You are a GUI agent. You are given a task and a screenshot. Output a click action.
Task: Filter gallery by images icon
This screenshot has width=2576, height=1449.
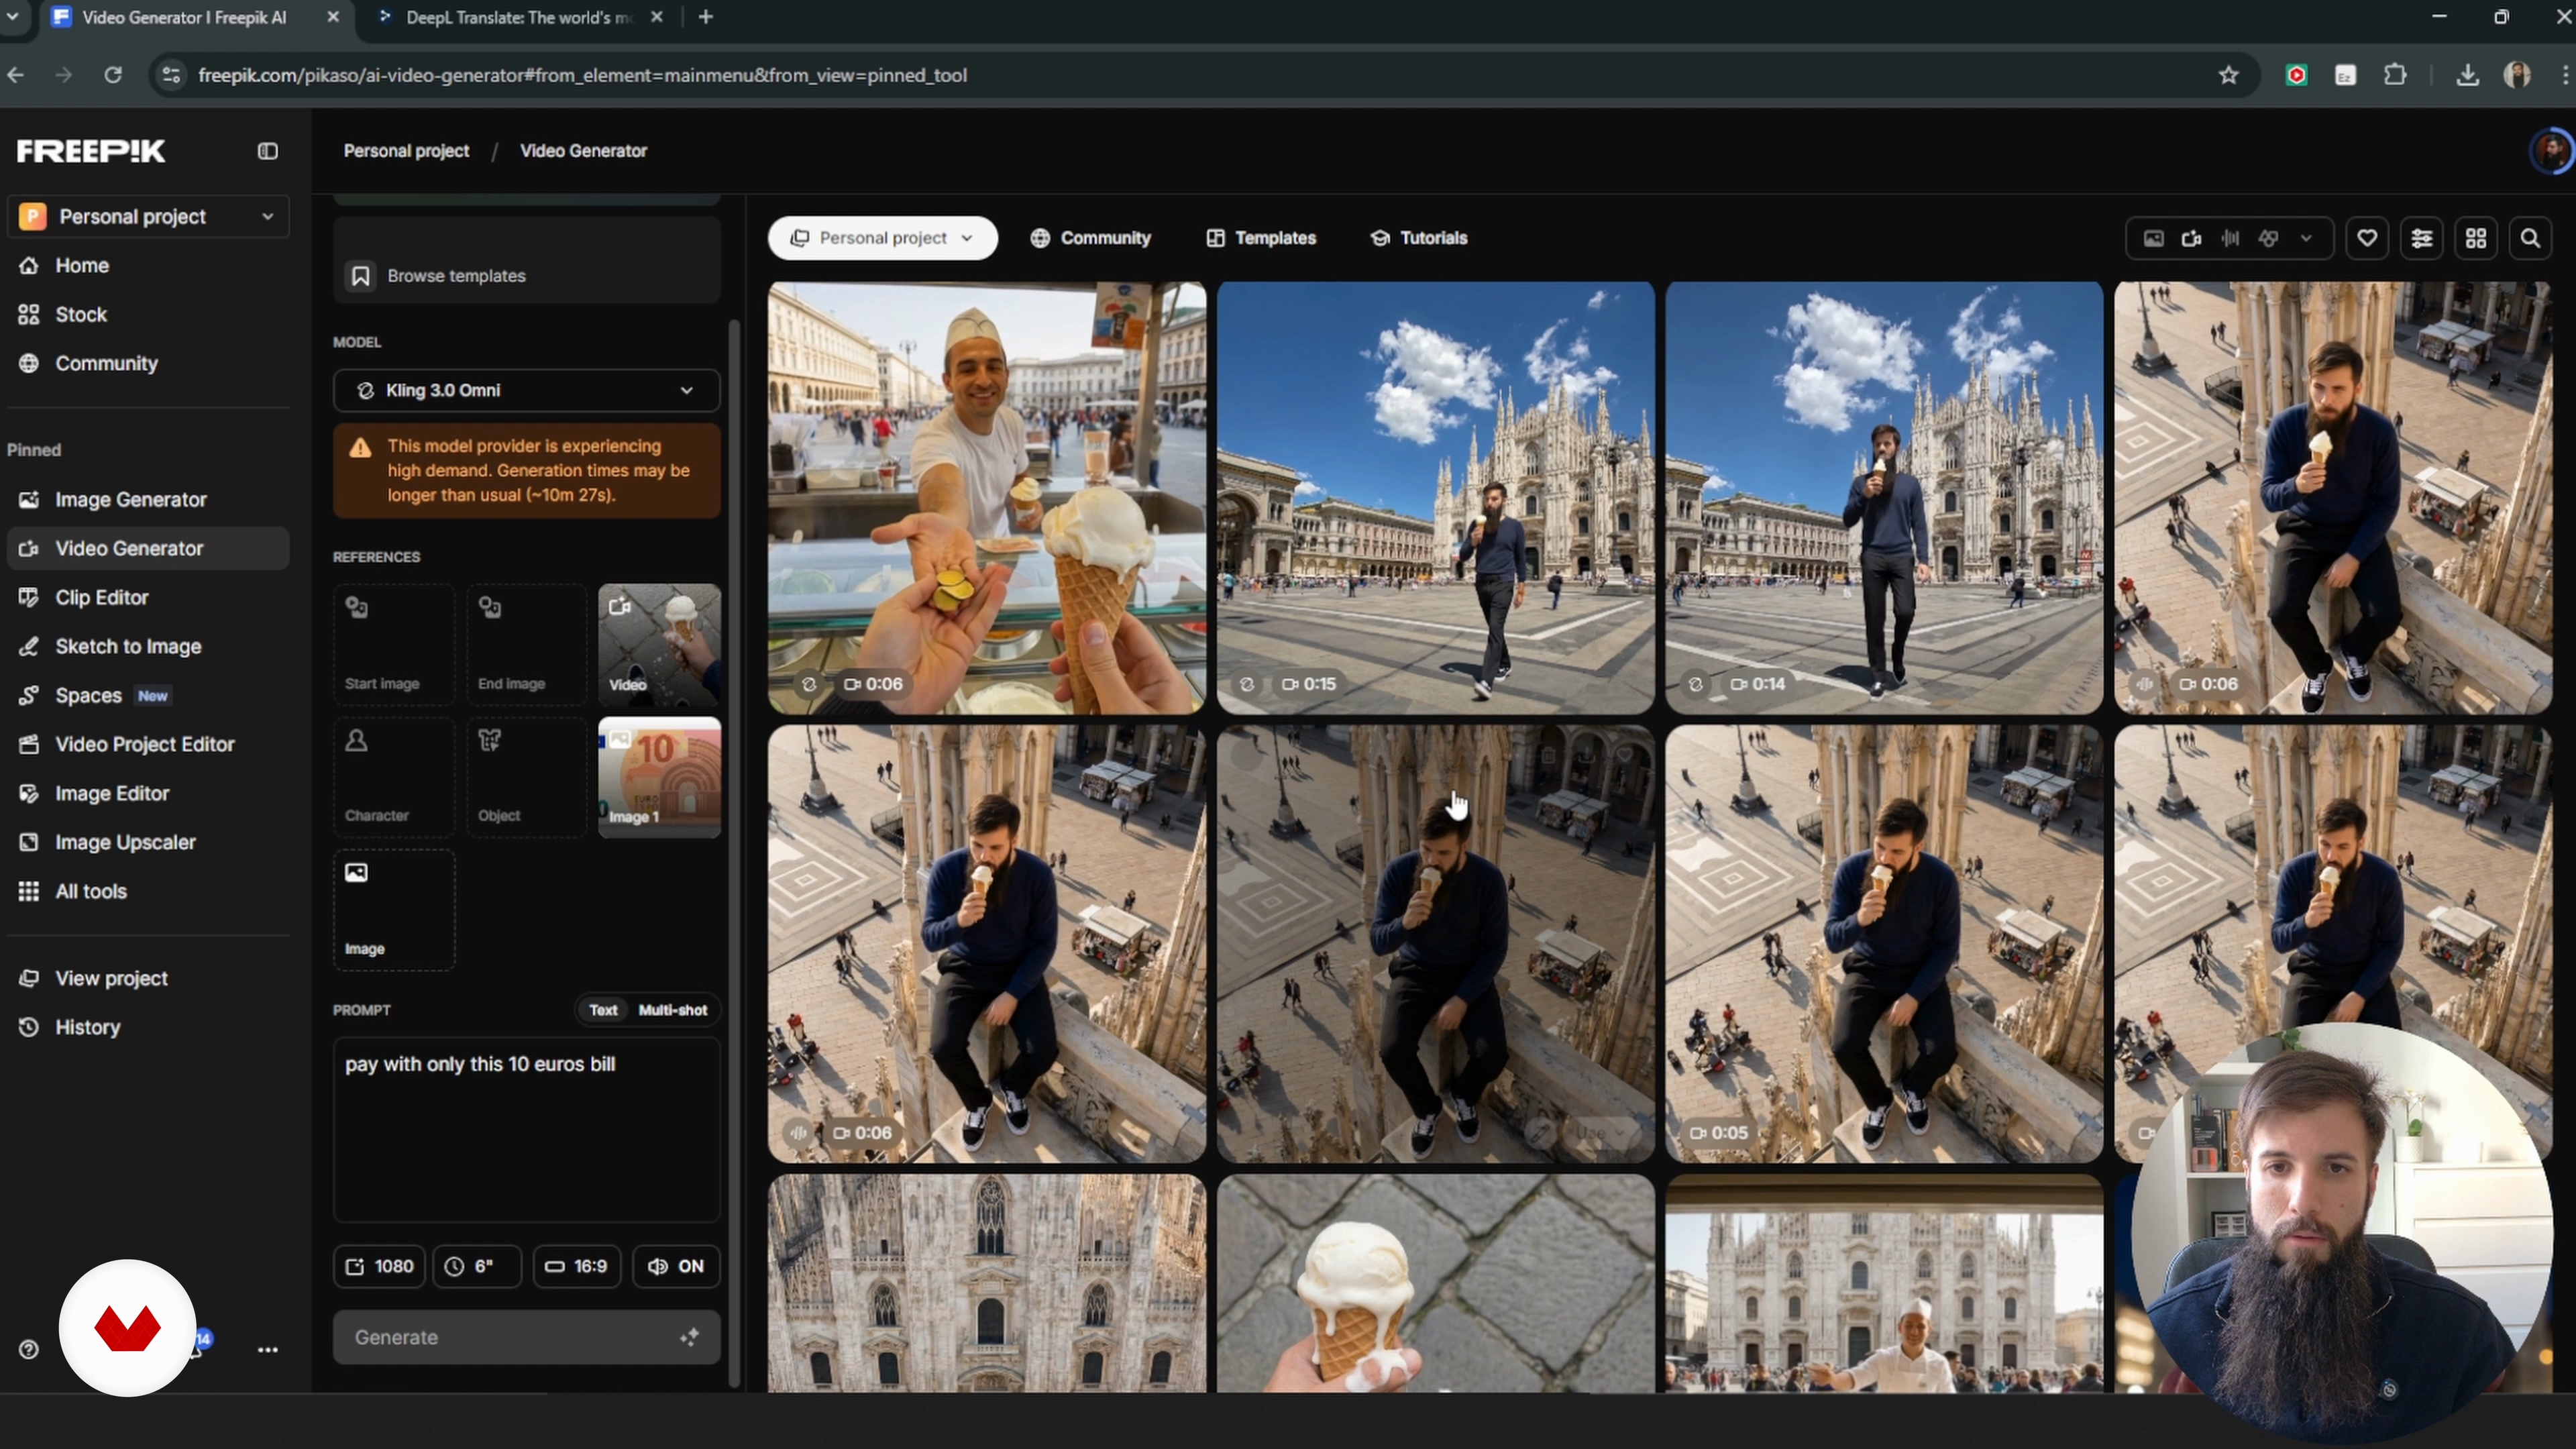[2153, 238]
